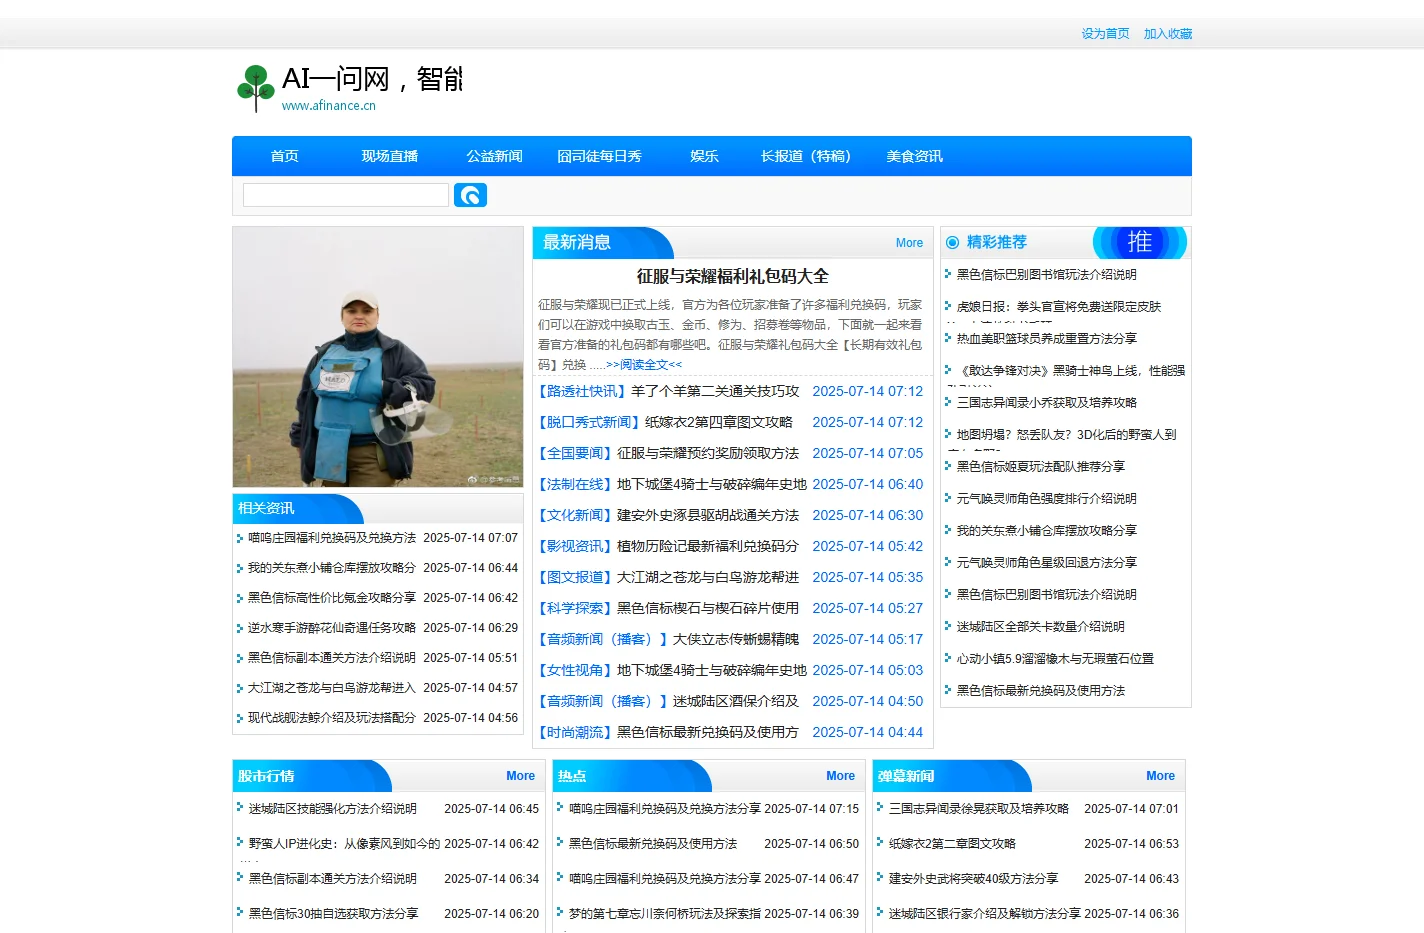1424x933 pixels.
Task: Open 喵呜庄园福利兑换码及兑换方法 in 相关资讯
Action: pos(332,538)
